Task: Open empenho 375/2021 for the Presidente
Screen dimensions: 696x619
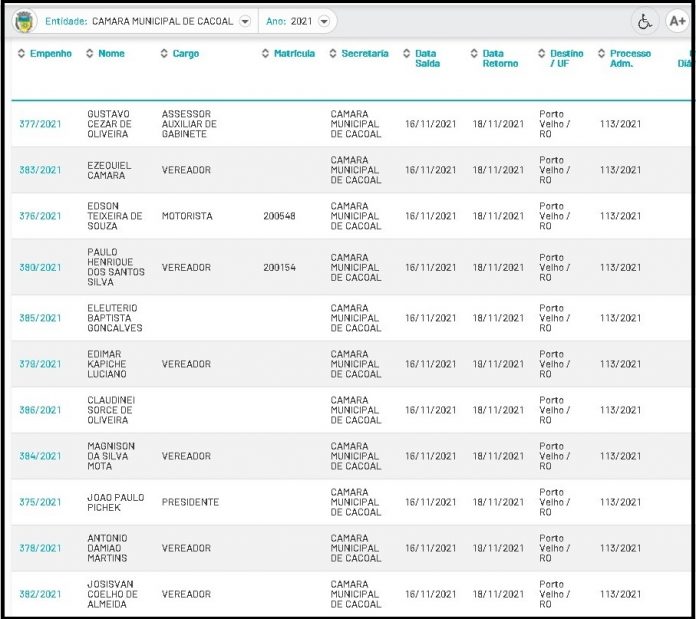Action: click(x=40, y=502)
